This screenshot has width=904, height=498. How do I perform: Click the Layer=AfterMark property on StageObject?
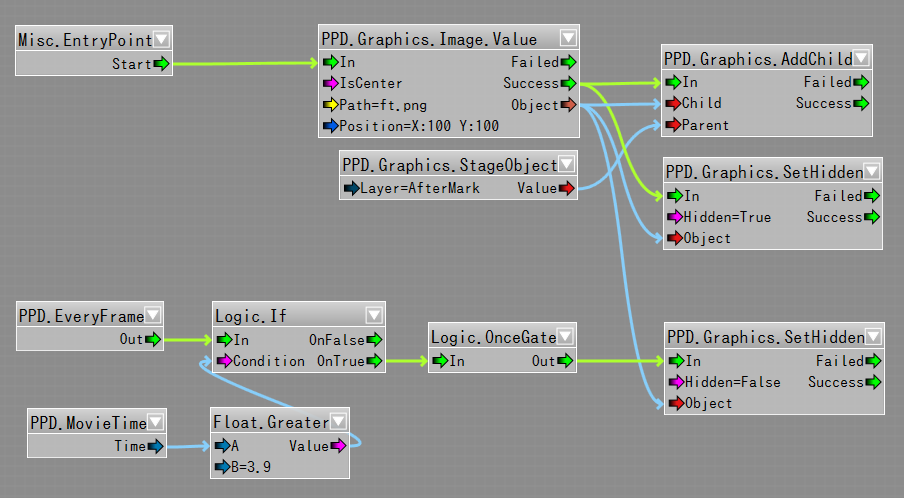(420, 188)
